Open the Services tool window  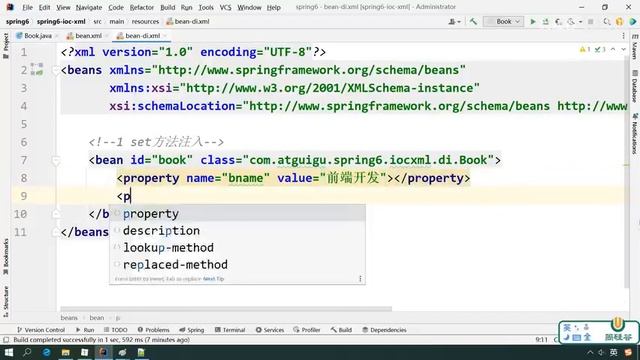click(270, 330)
